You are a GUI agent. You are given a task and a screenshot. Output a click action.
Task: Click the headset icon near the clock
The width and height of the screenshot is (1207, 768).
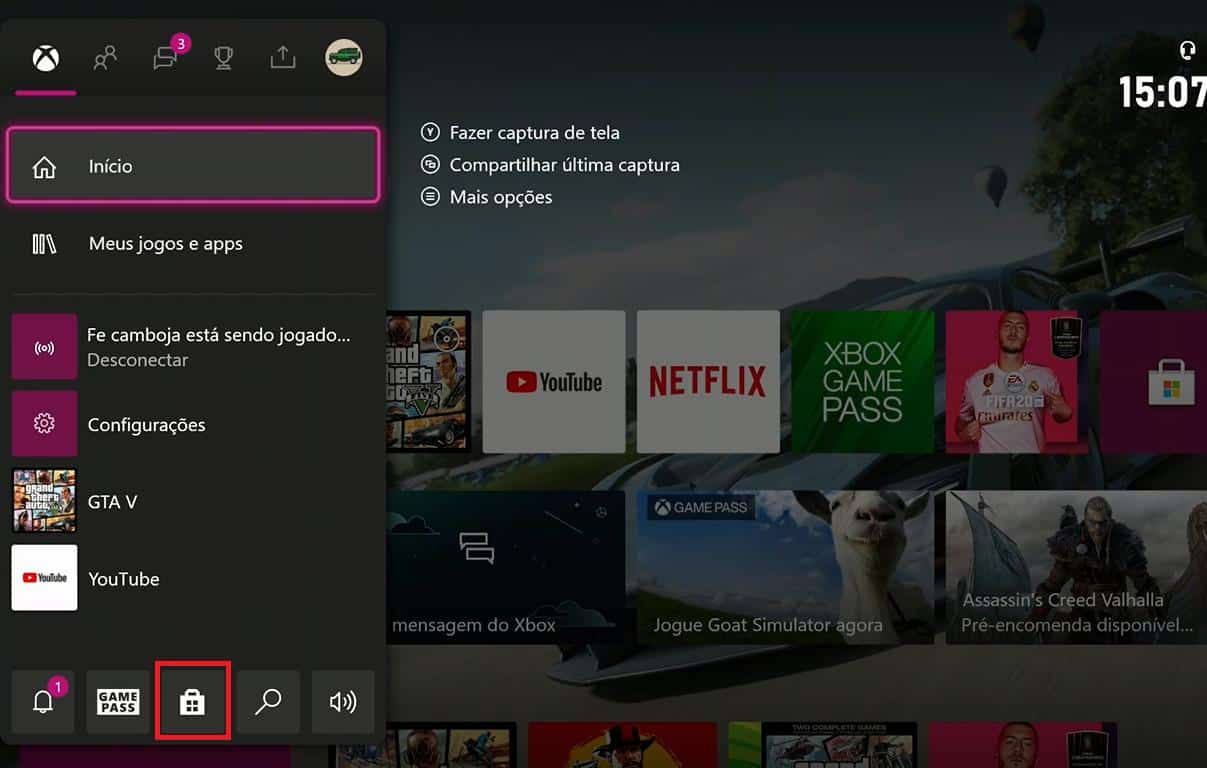point(1188,50)
